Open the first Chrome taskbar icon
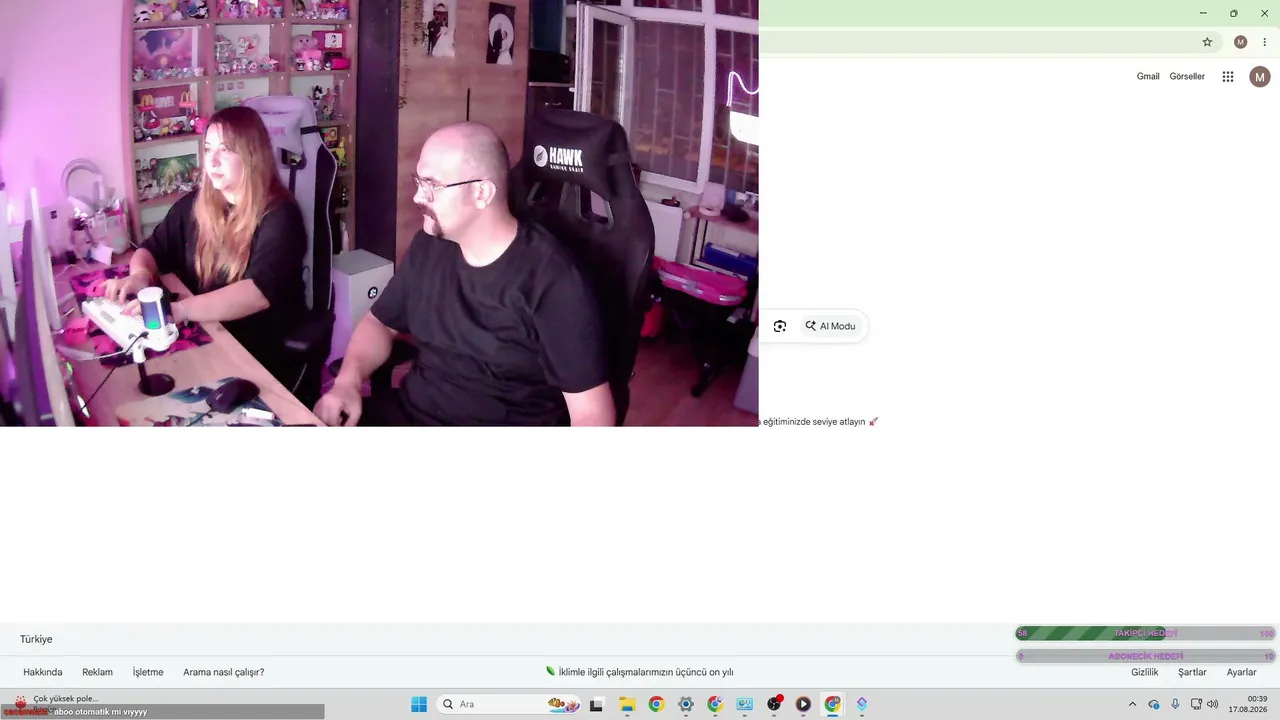This screenshot has height=720, width=1280. tap(656, 704)
